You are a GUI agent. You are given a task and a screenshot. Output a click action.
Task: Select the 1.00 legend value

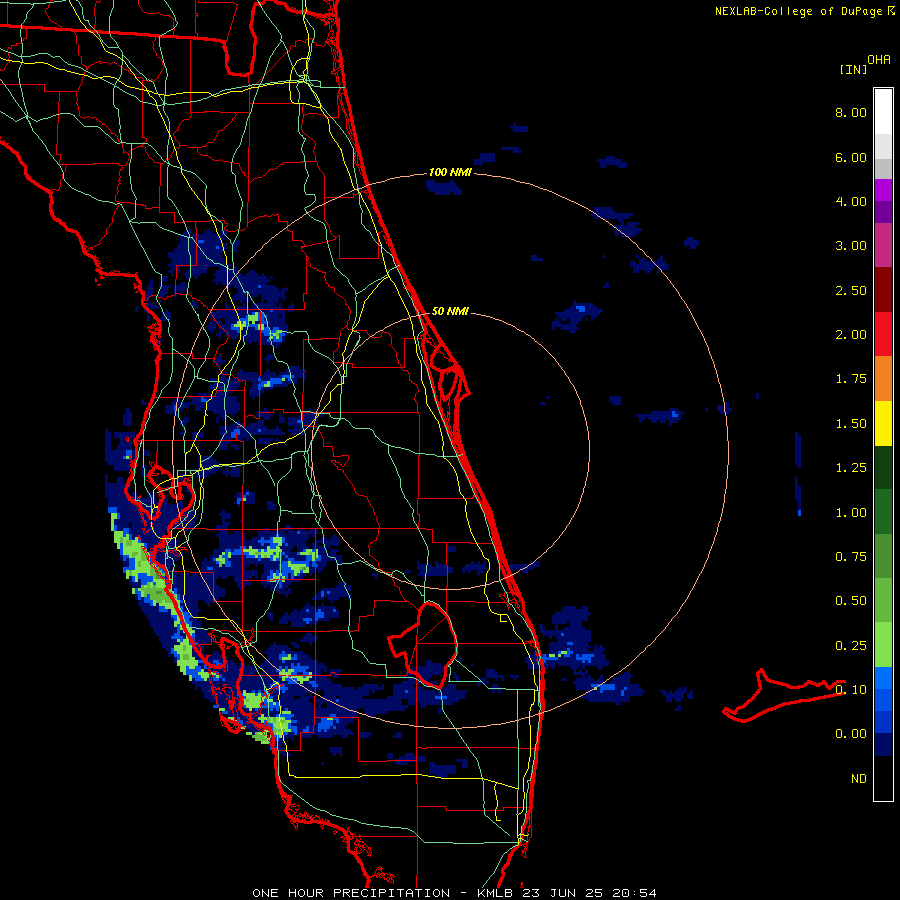(x=851, y=513)
